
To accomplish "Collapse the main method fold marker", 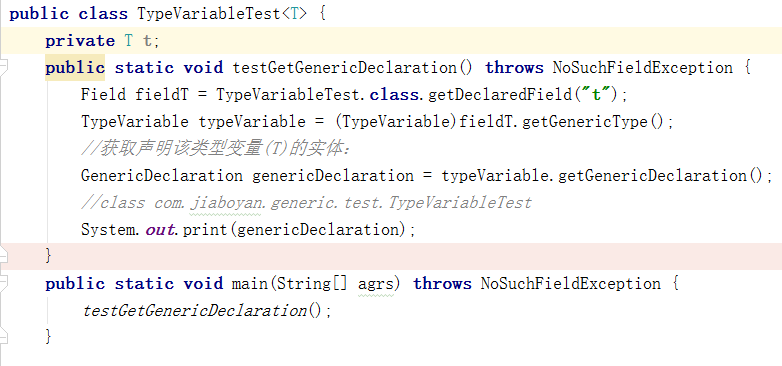I will (x=3, y=283).
